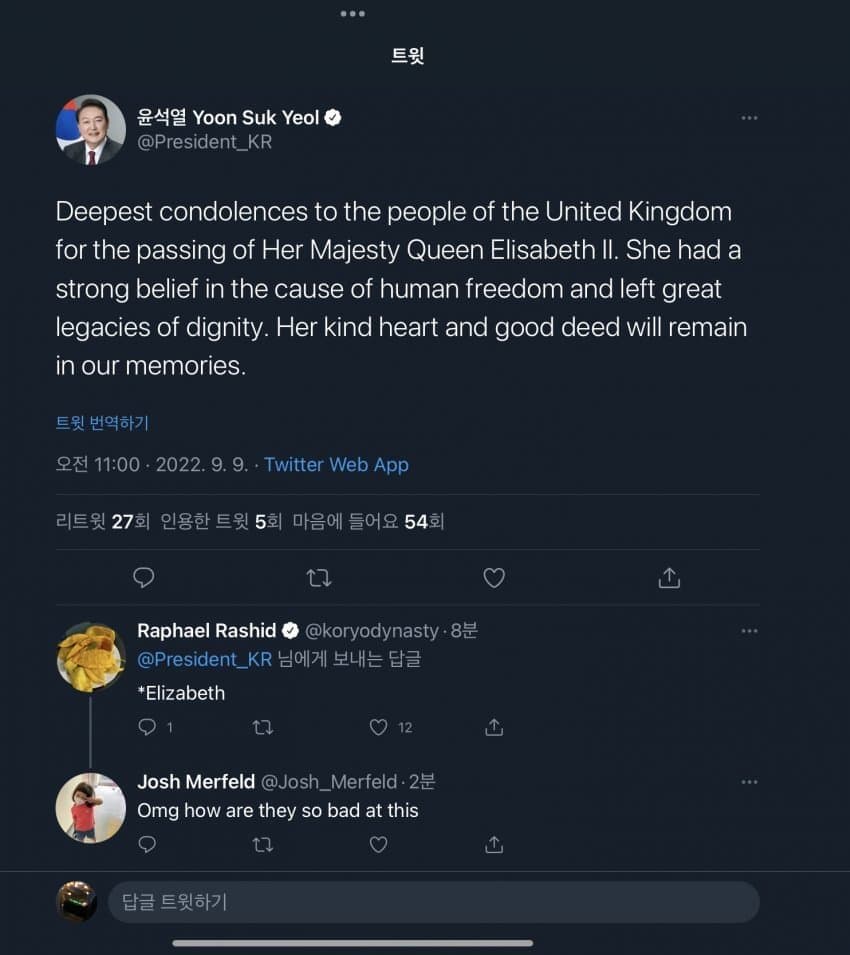Open more options on Josh Merfeld's reply

point(749,782)
